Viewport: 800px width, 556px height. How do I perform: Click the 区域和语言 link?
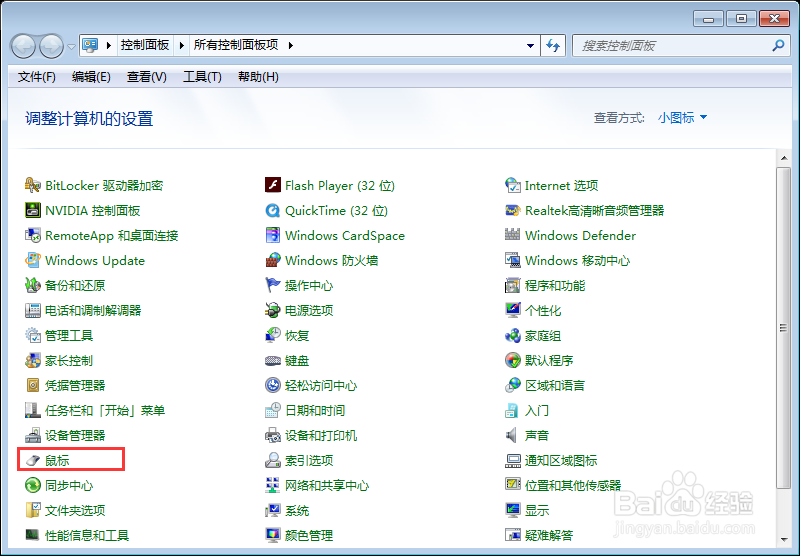pos(555,385)
